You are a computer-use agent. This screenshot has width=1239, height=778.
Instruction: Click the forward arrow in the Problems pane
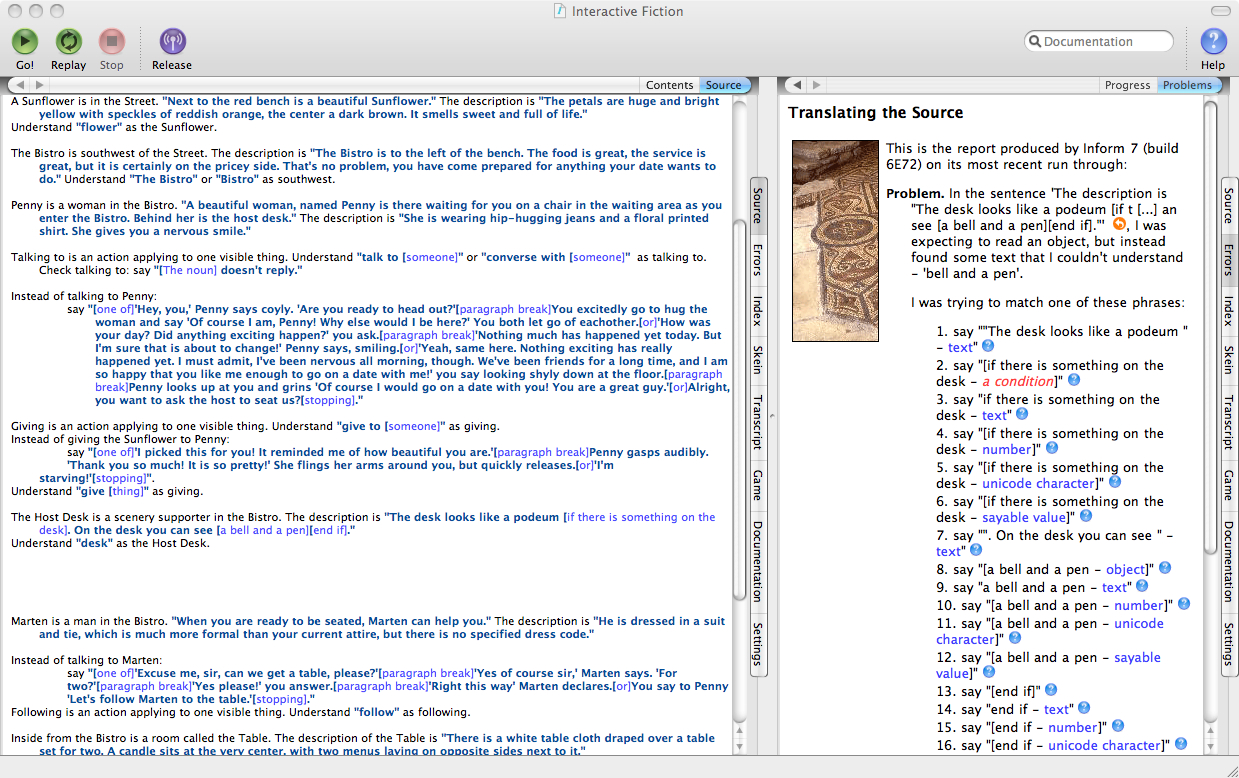pos(817,85)
